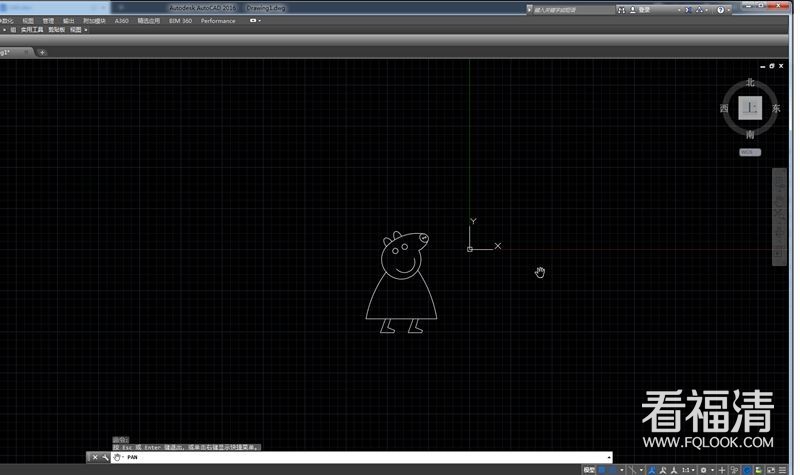Open the snap mode settings dropdown arrow
800x475 pixels.
pyautogui.click(x=622, y=470)
